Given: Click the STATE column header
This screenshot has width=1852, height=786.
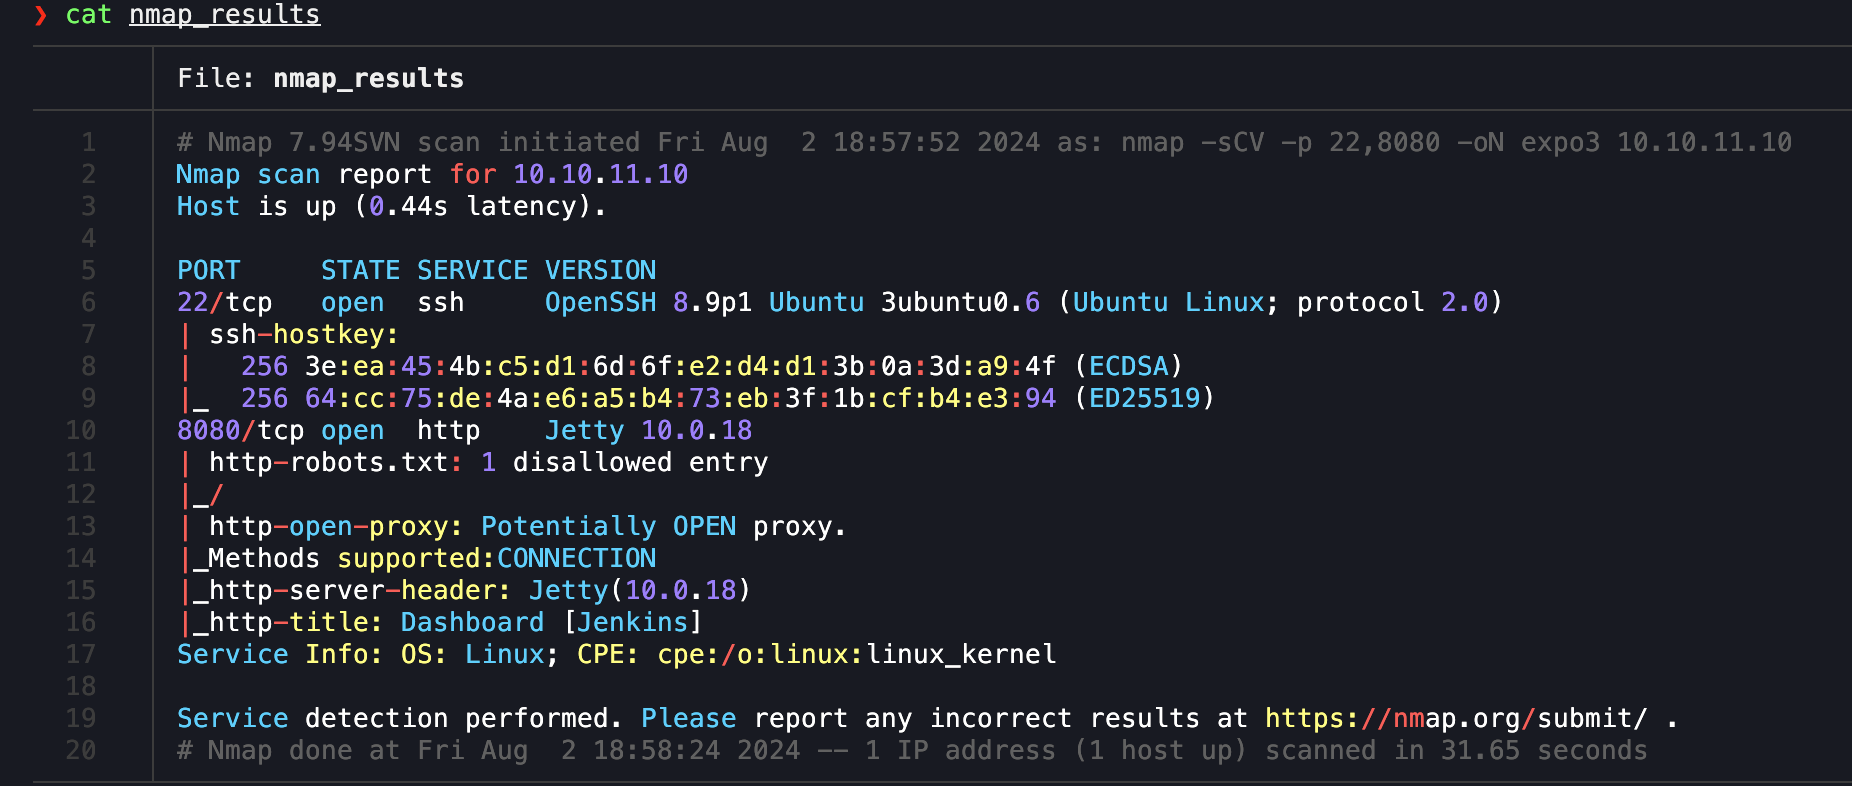Looking at the screenshot, I should [360, 271].
